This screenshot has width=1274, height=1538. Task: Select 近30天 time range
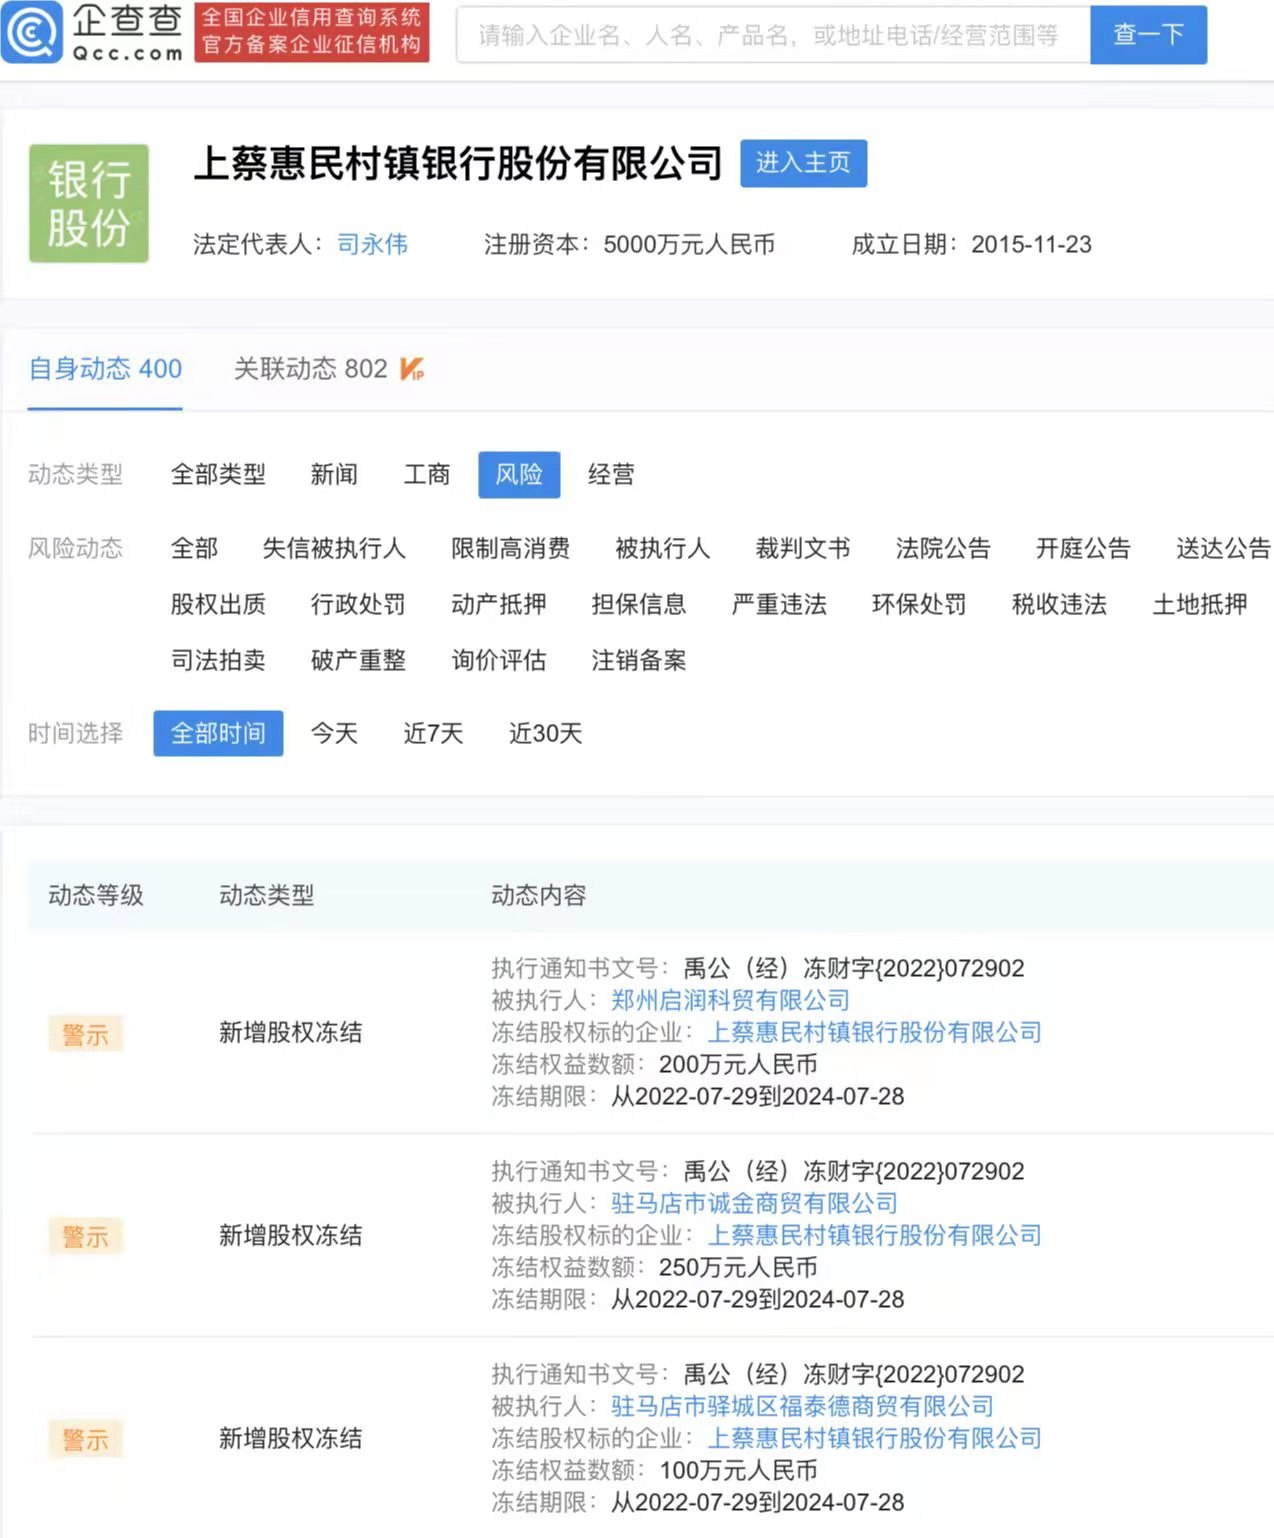point(545,733)
